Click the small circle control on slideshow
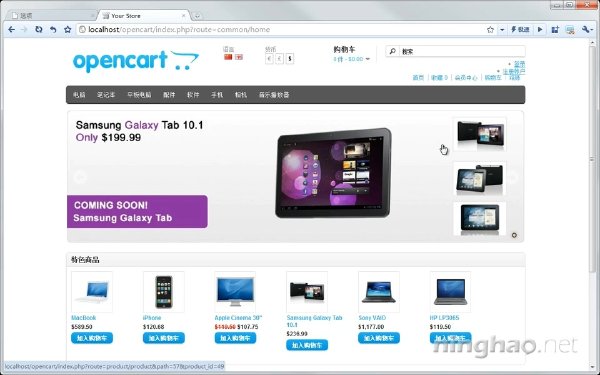 [x=514, y=235]
